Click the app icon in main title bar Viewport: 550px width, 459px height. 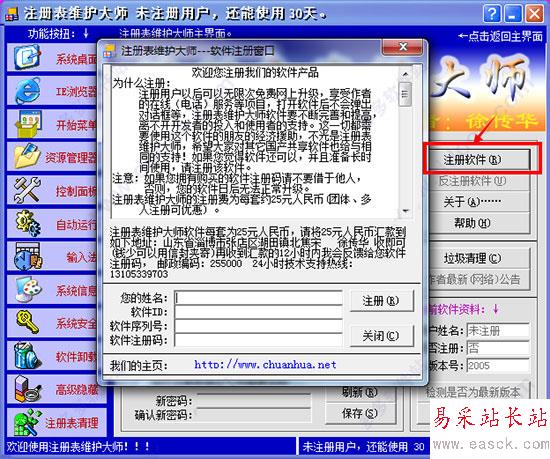pyautogui.click(x=12, y=14)
